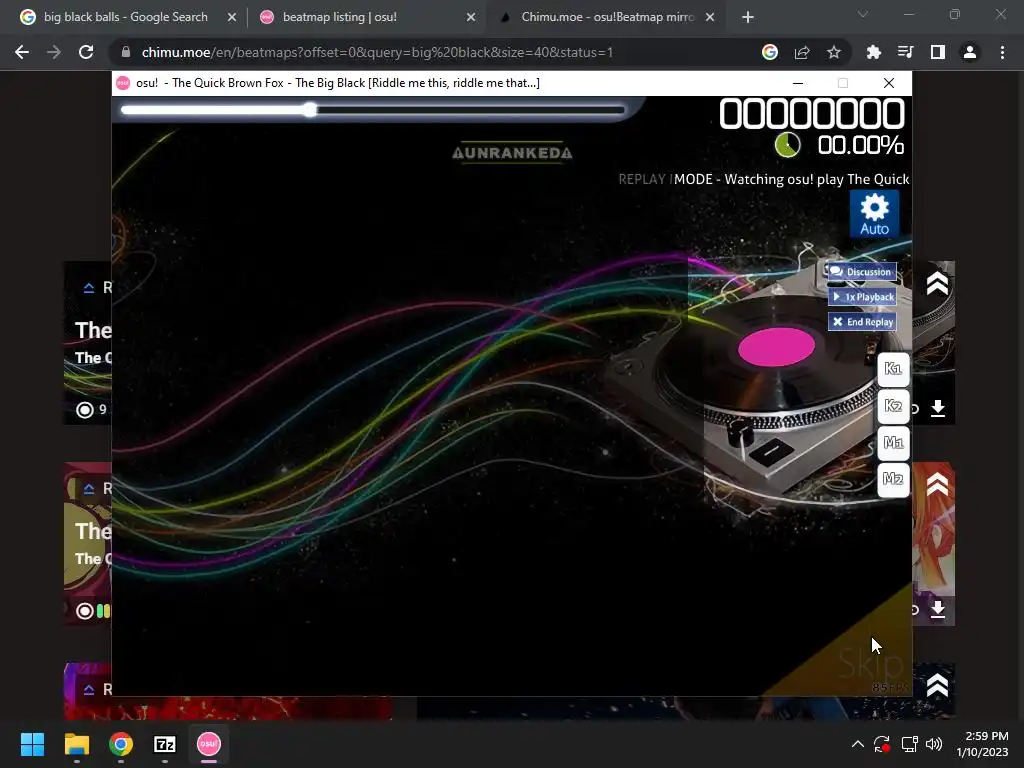Open a new browser tab
1024x768 pixels.
click(748, 18)
